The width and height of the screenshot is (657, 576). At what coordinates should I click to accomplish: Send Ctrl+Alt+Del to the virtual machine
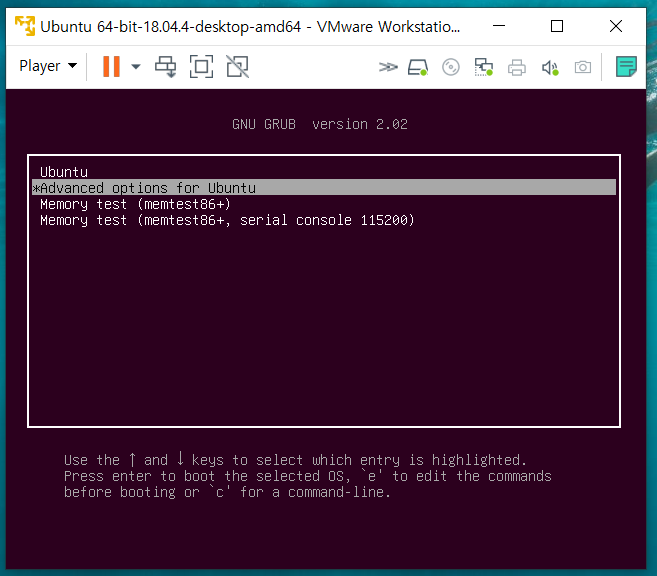[x=166, y=67]
